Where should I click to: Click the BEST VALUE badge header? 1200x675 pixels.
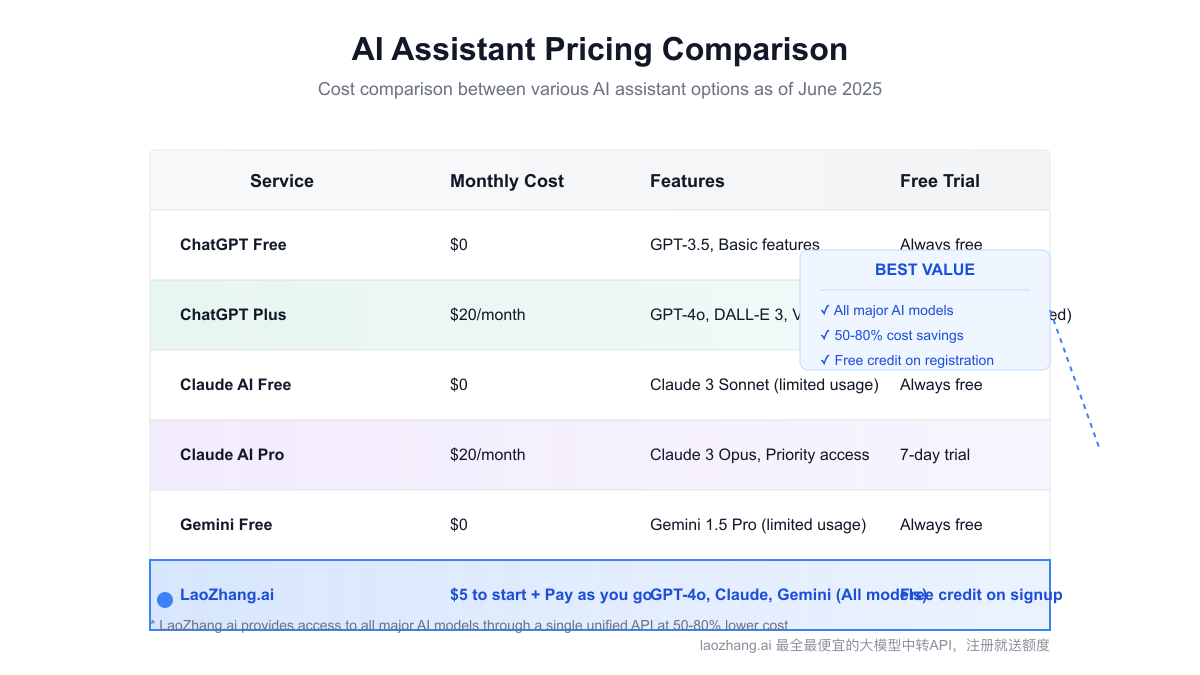(925, 269)
